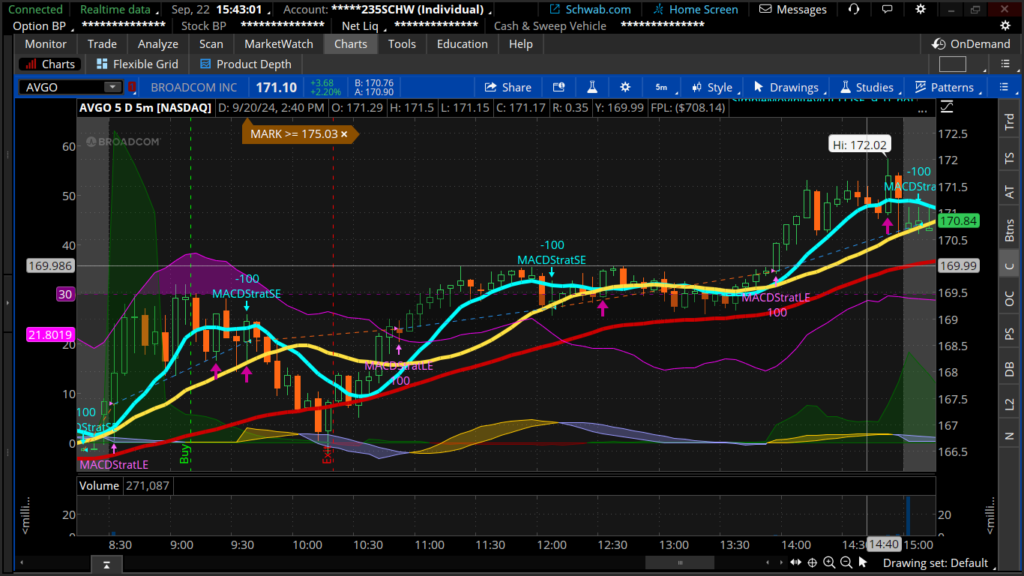Open the grid layout rectangle selector
This screenshot has width=1024, height=576.
[x=952, y=64]
